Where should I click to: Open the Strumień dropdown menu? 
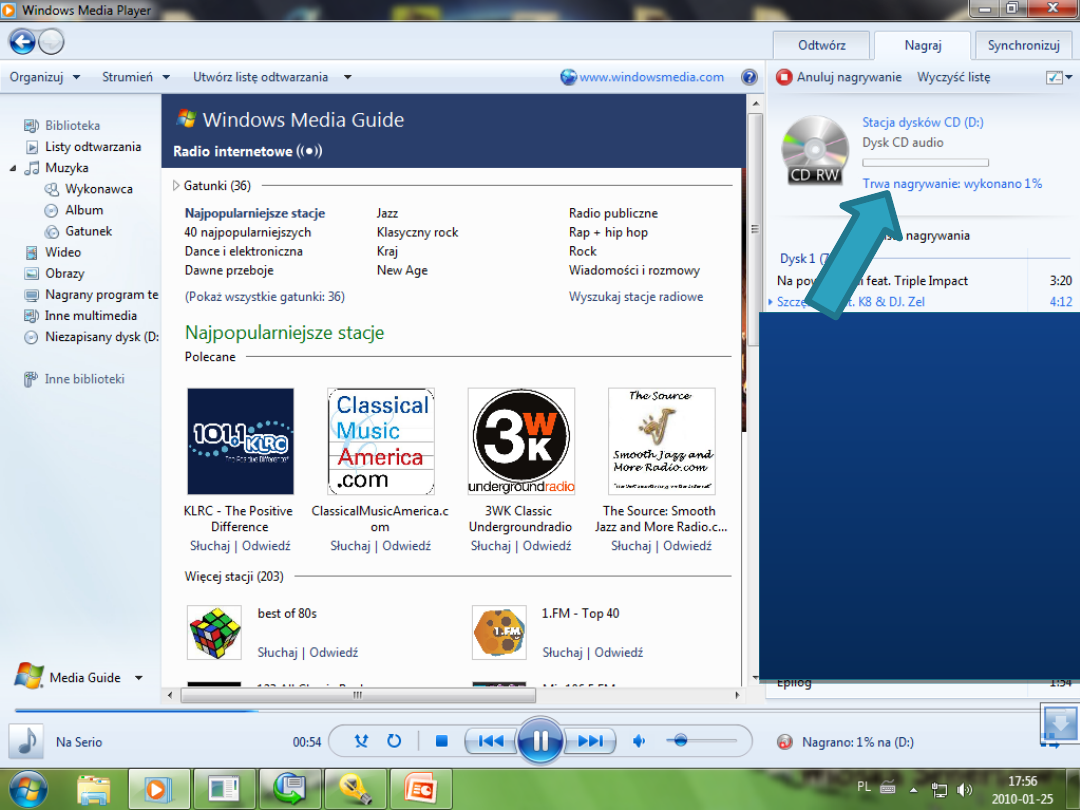coord(135,77)
